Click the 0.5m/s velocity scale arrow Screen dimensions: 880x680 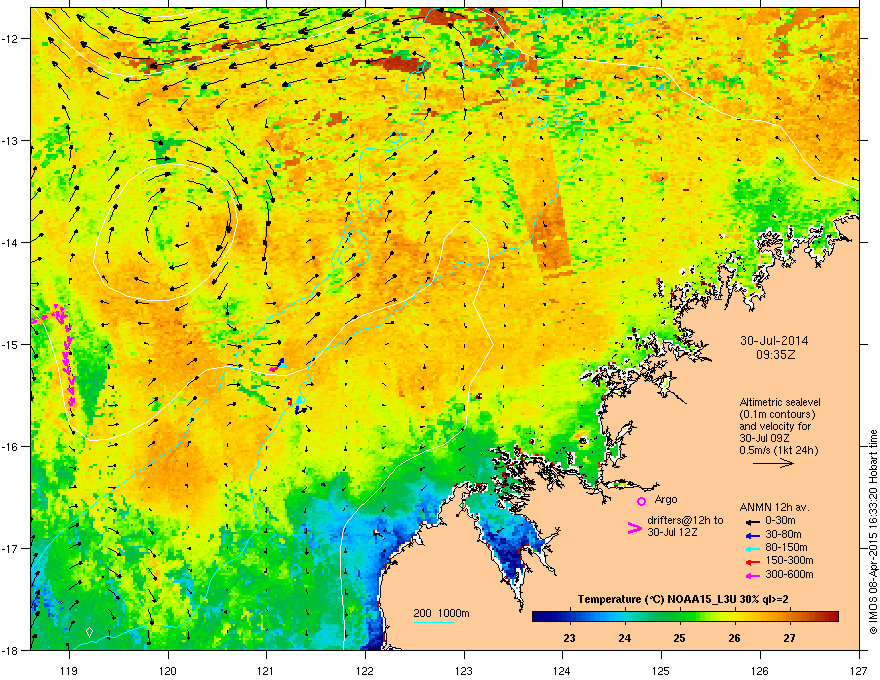(773, 463)
